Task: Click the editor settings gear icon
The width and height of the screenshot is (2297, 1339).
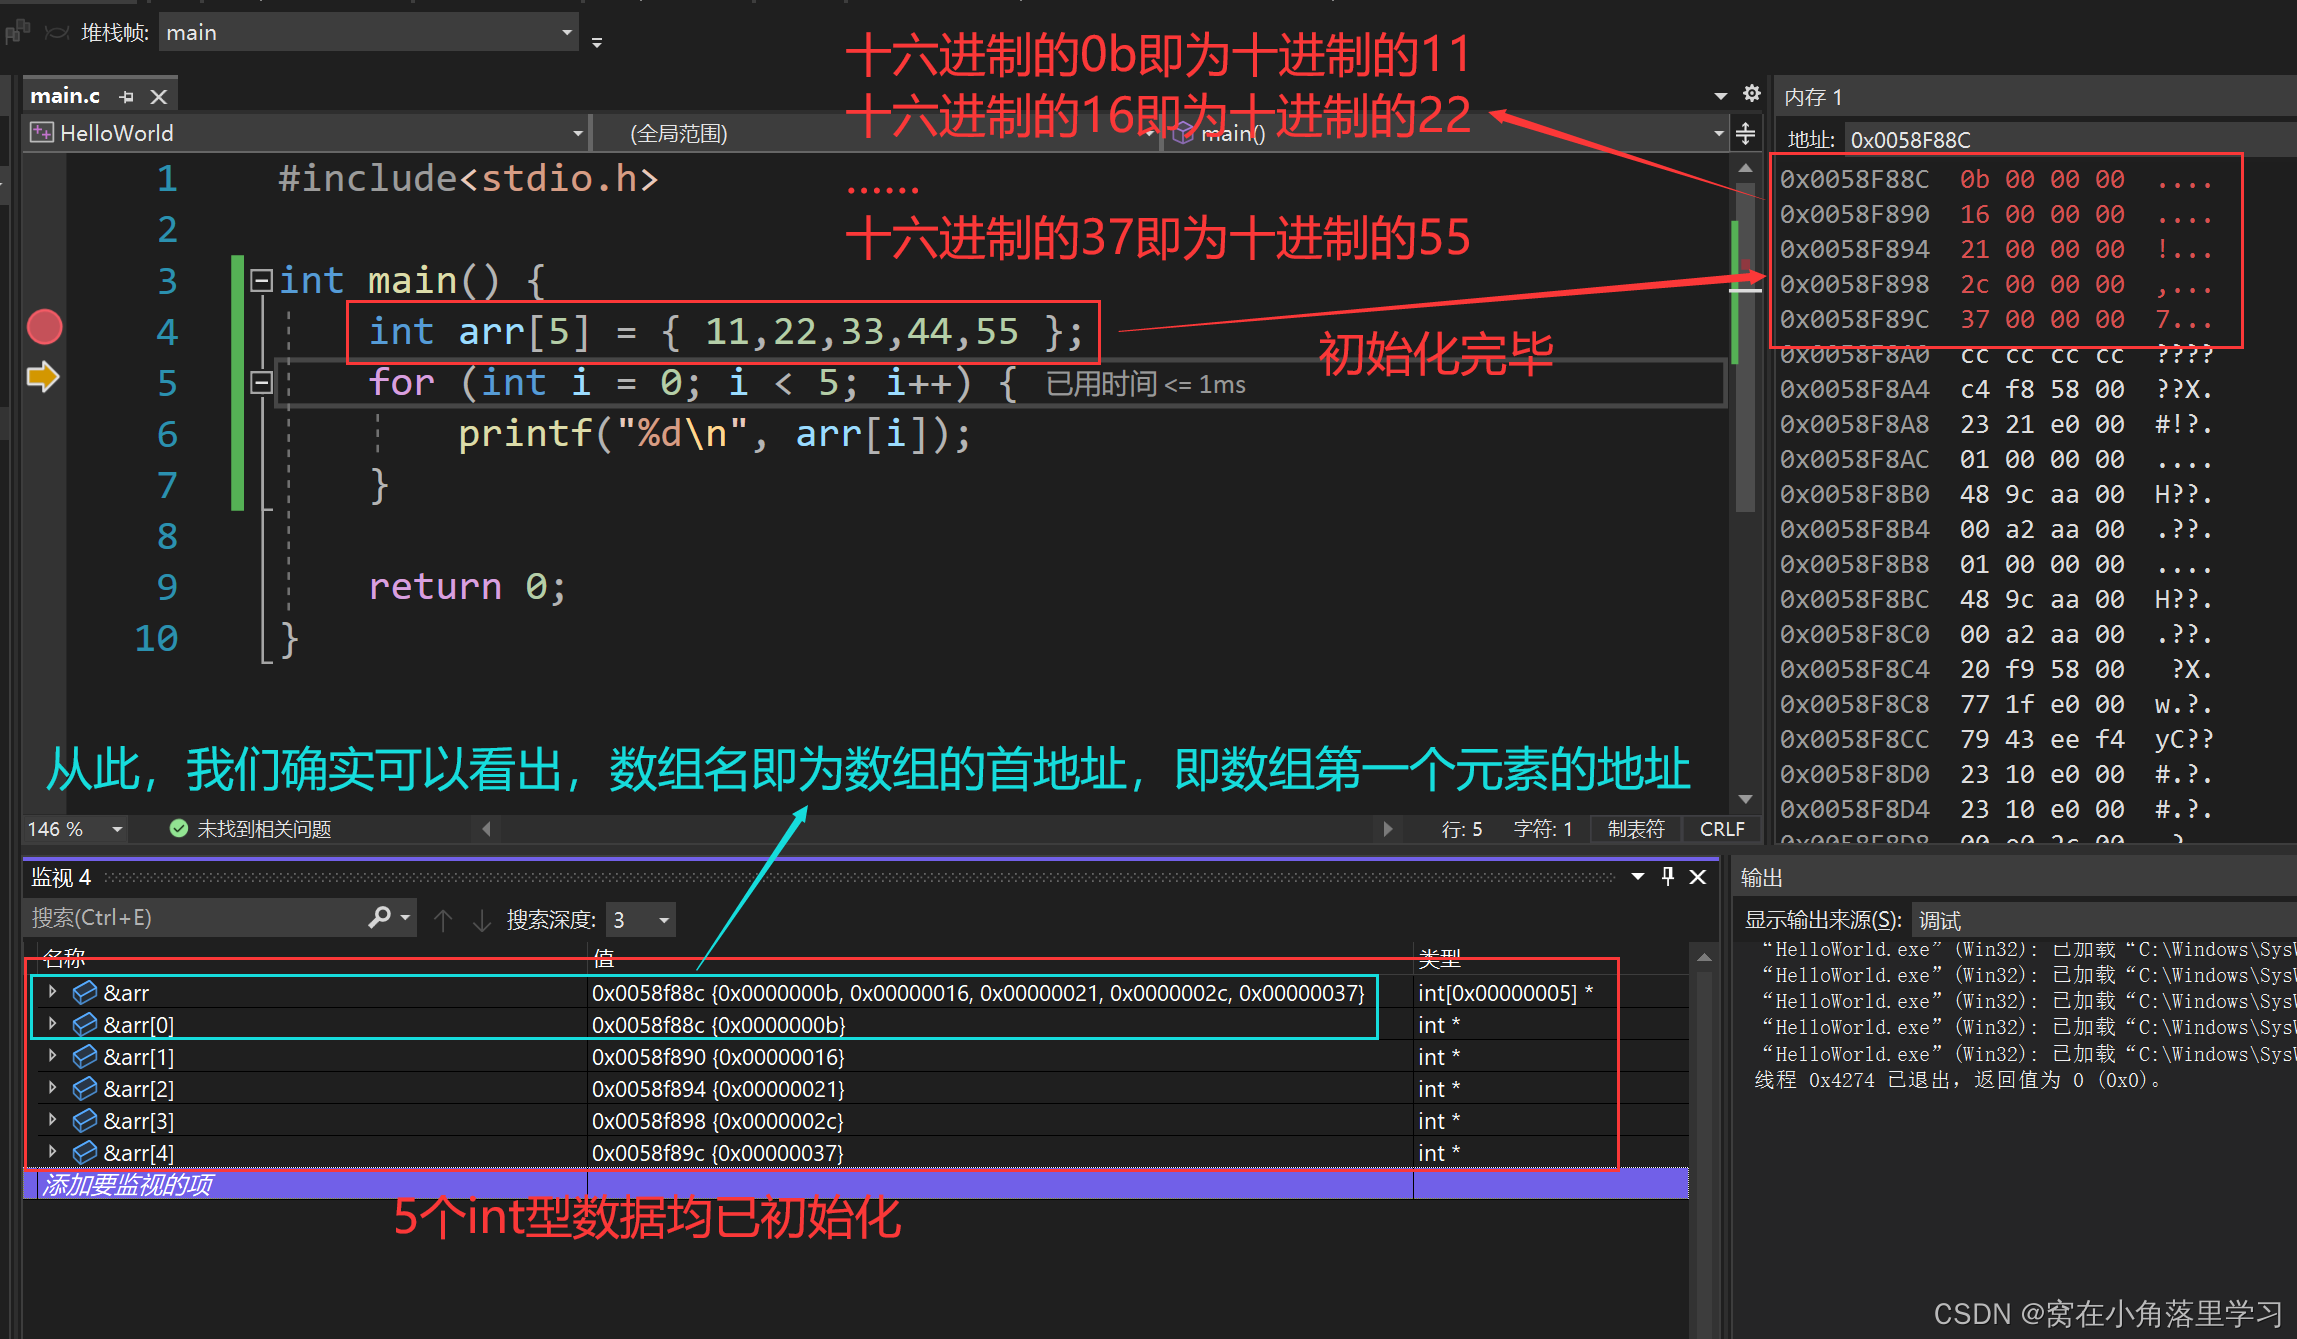Action: 1751,94
